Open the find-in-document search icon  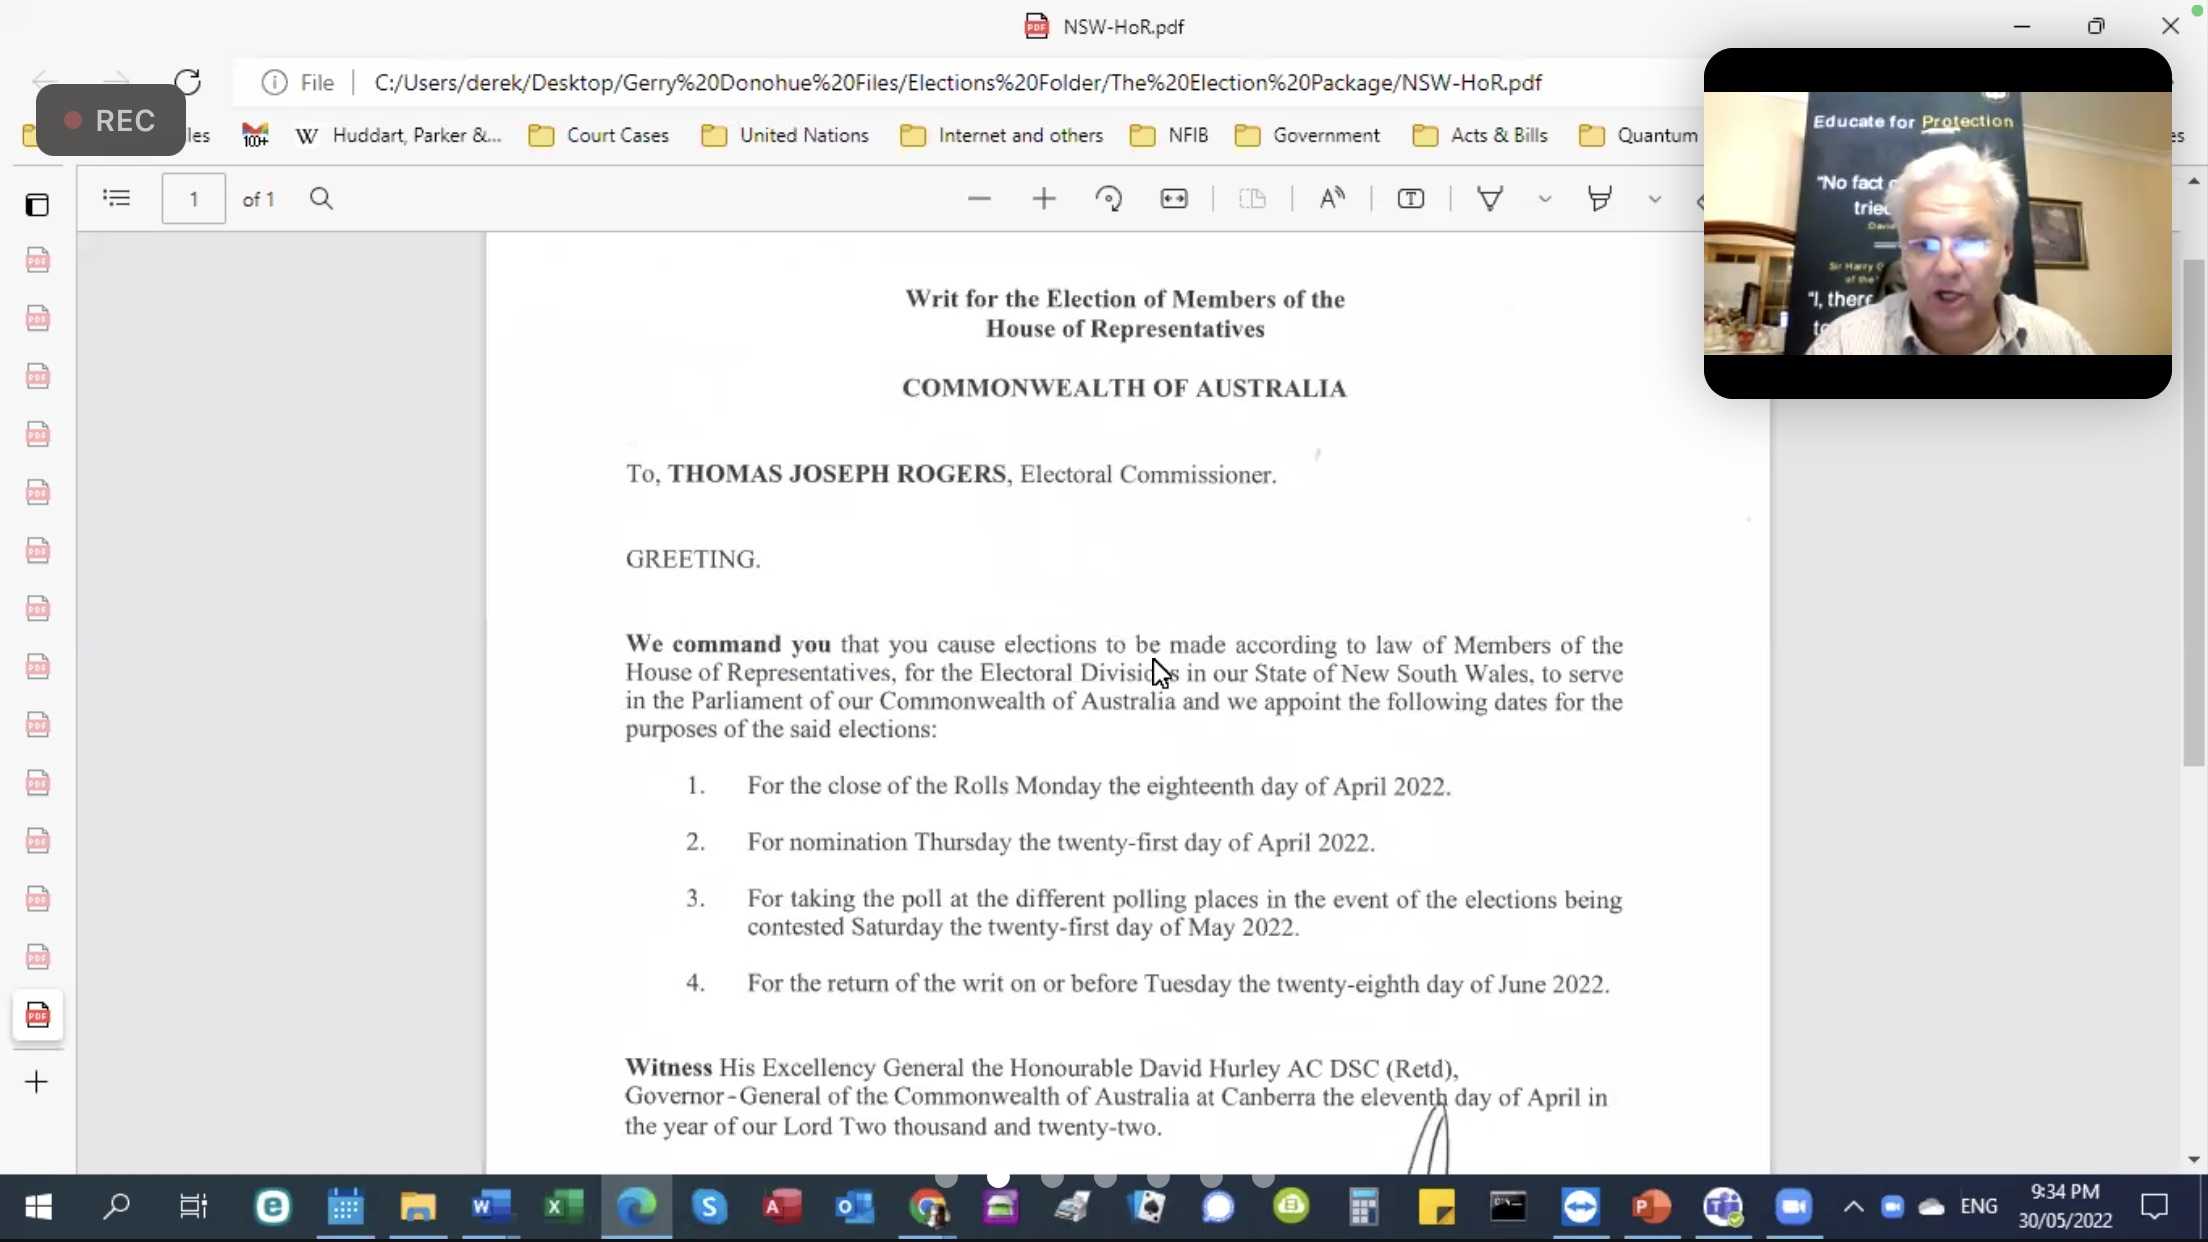tap(321, 198)
